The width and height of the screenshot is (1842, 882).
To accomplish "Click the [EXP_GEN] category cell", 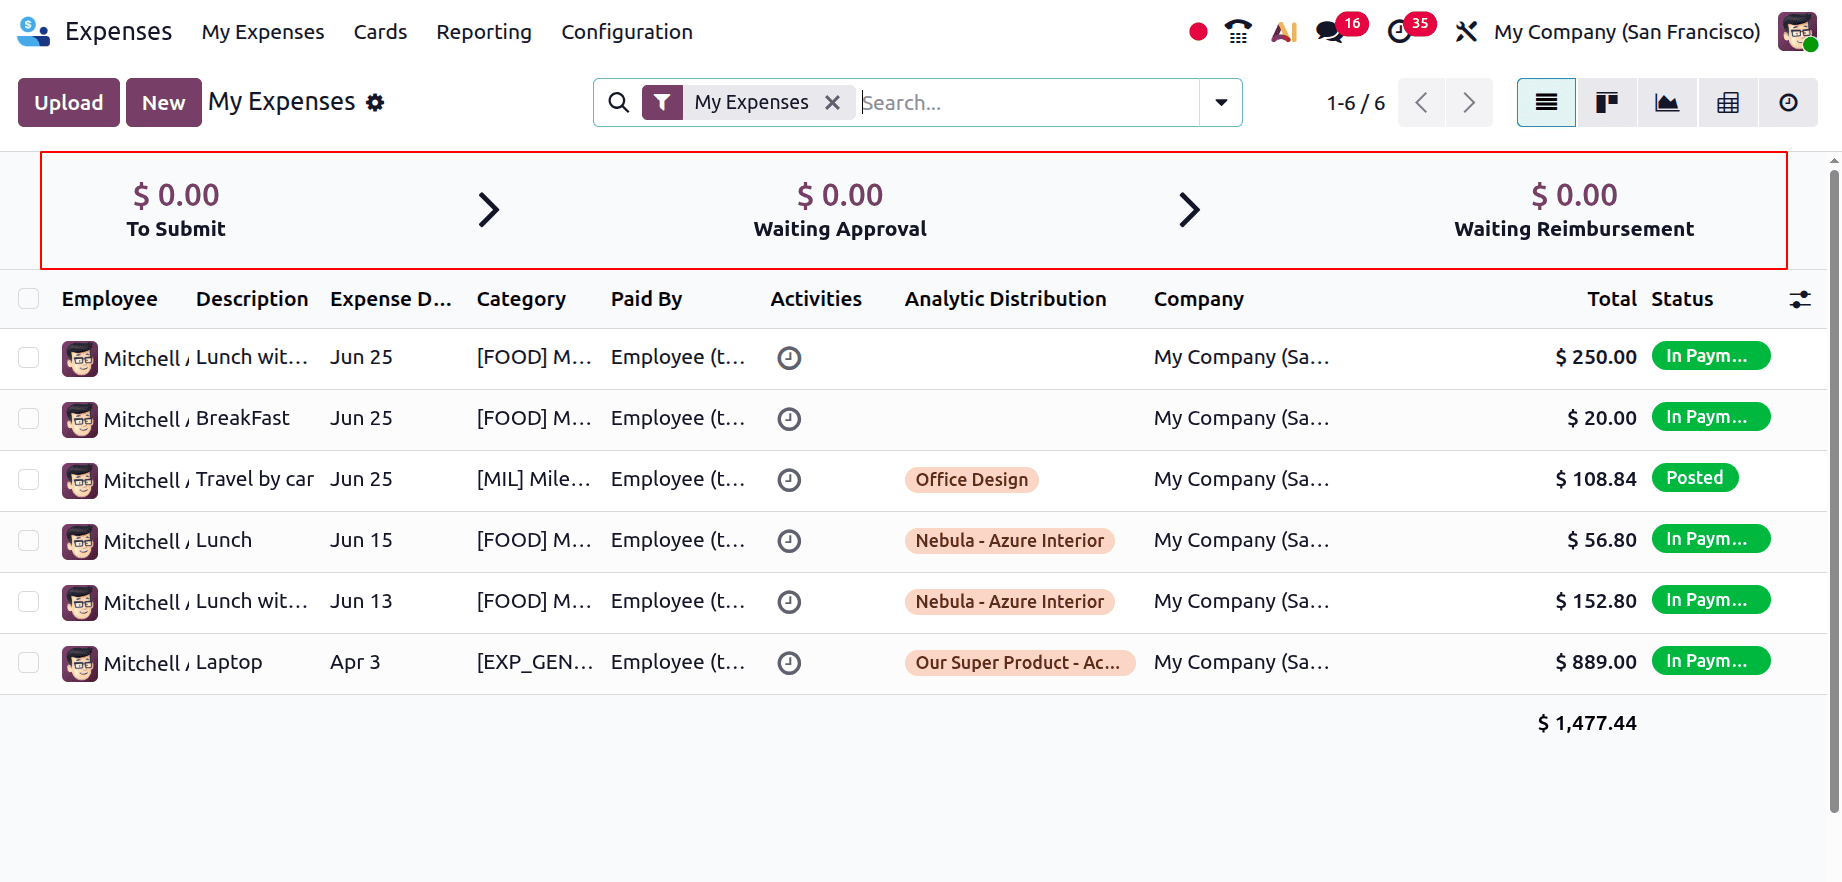I will [x=535, y=662].
